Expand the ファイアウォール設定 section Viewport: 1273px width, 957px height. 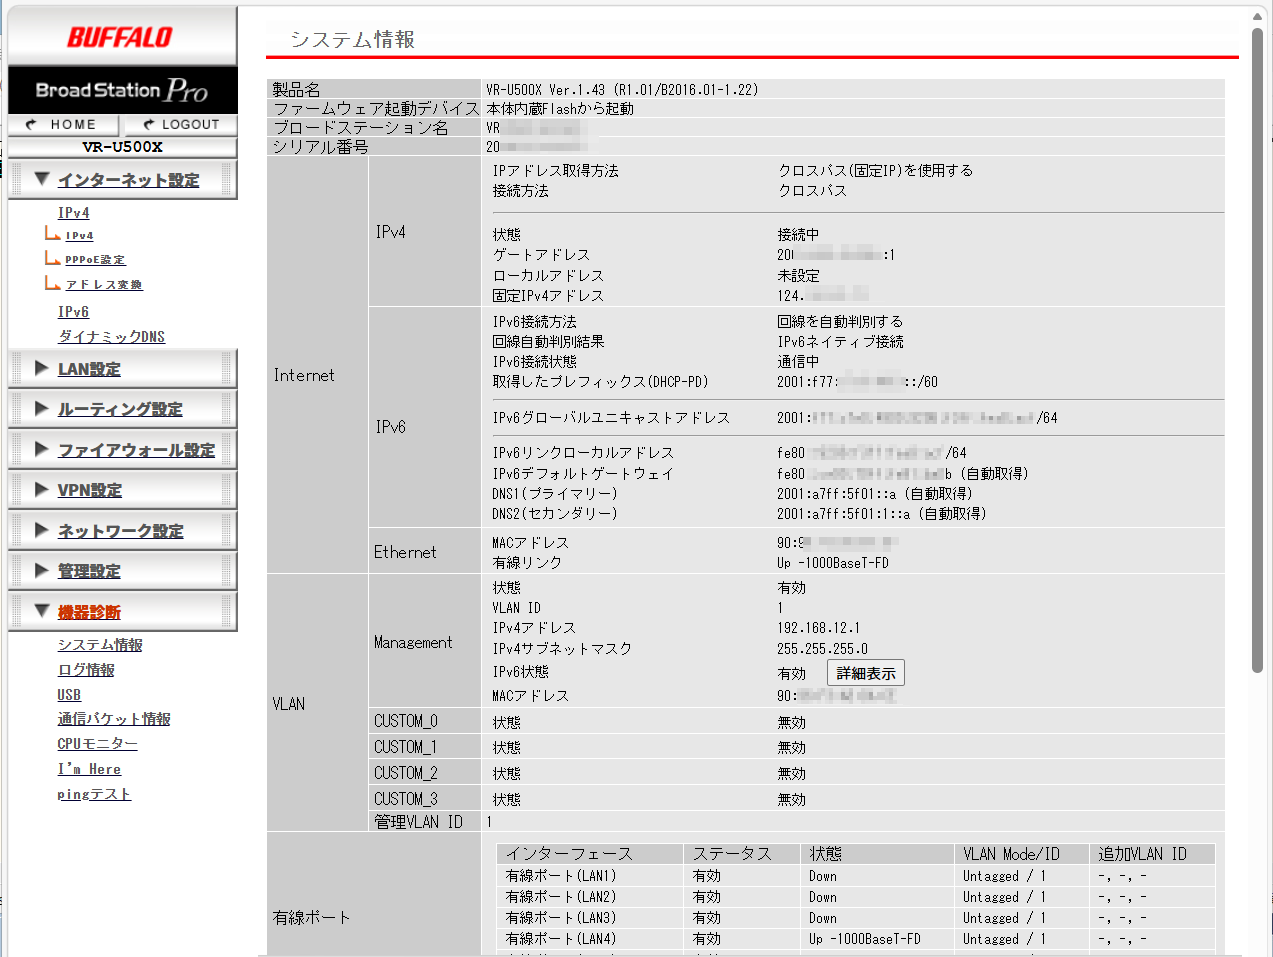coord(136,450)
